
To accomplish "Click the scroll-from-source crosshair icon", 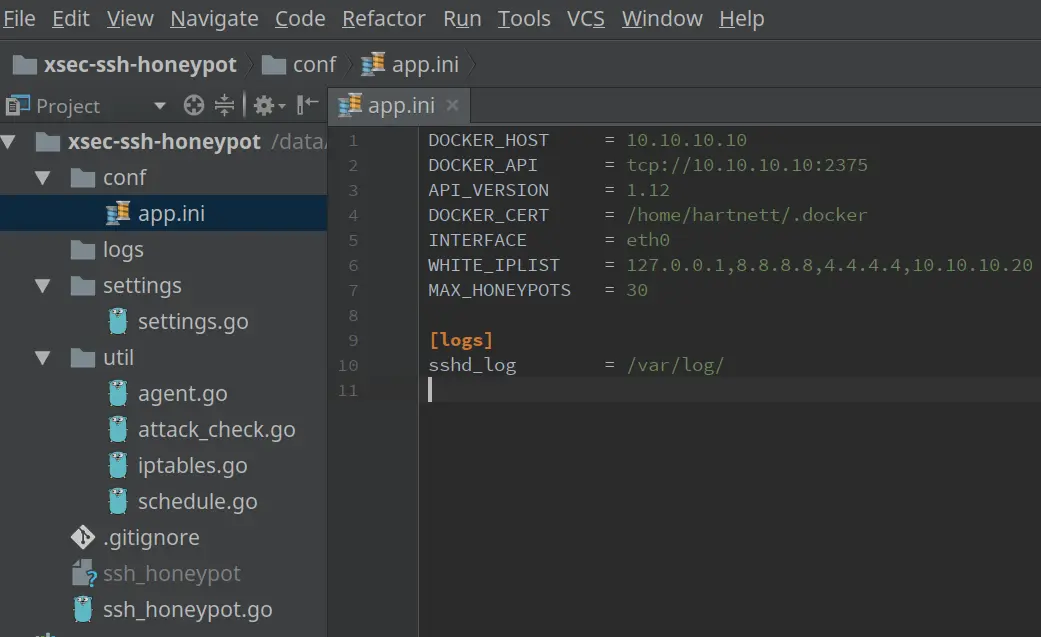I will click(193, 106).
